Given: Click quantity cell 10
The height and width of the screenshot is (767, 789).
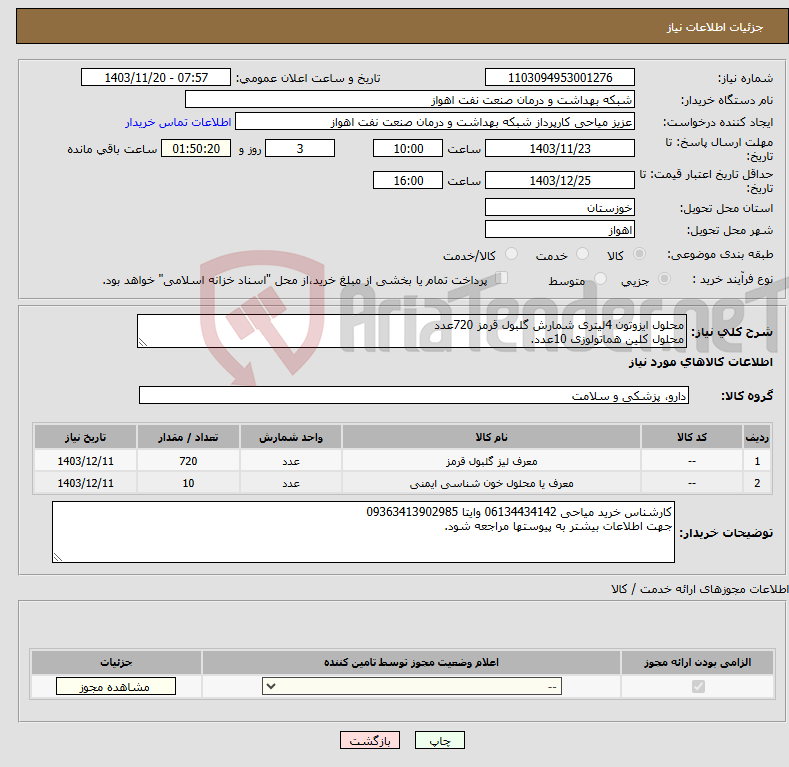Looking at the screenshot, I should [188, 483].
